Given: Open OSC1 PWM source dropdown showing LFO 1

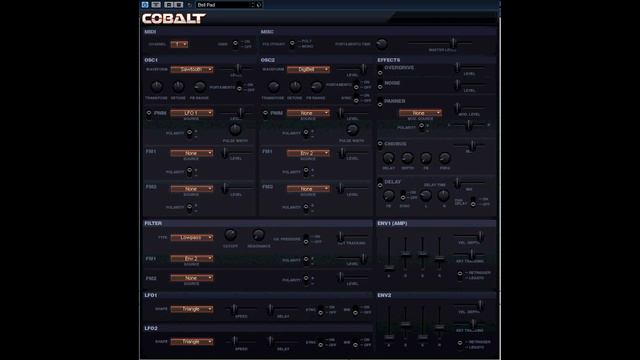Looking at the screenshot, I should pyautogui.click(x=192, y=113).
